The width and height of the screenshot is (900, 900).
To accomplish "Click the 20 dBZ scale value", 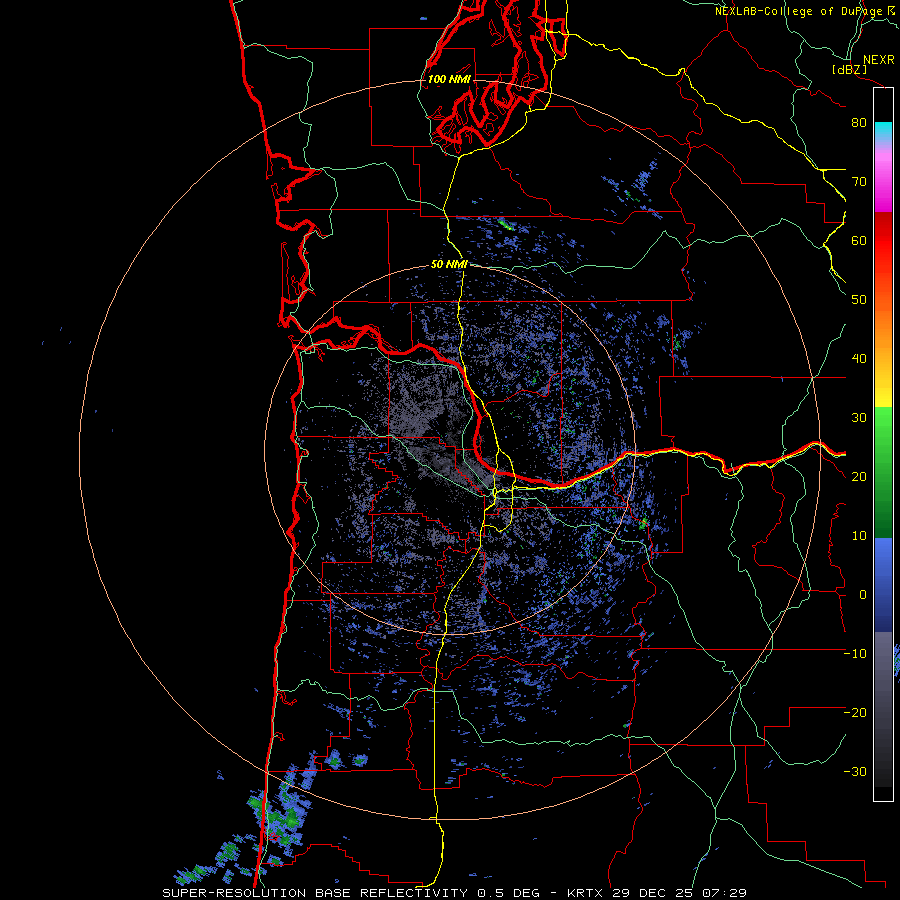I will click(859, 477).
